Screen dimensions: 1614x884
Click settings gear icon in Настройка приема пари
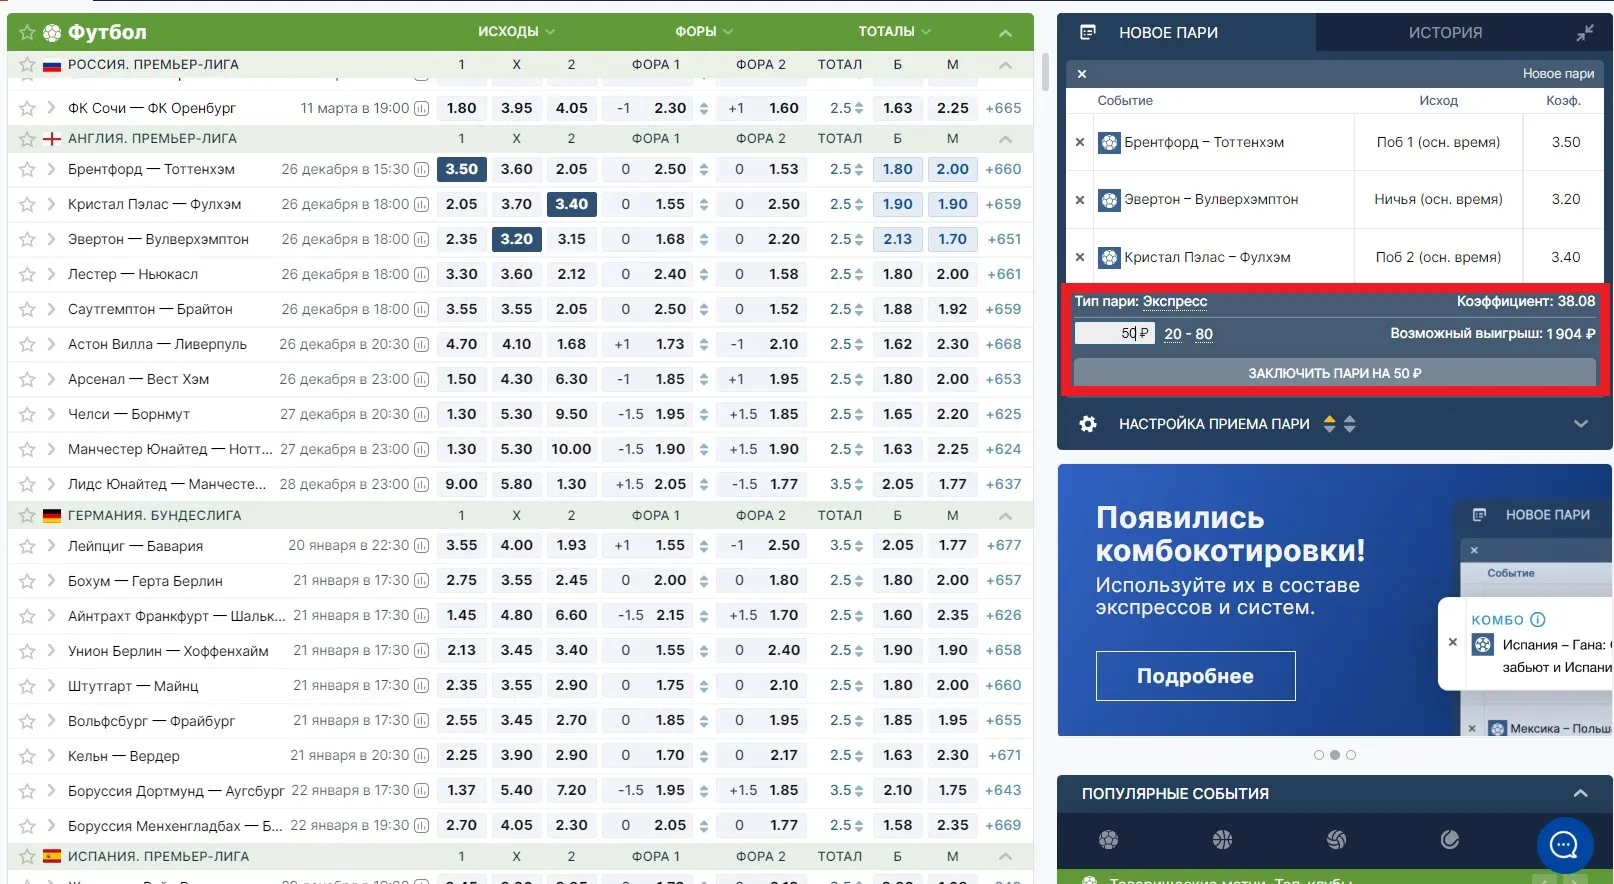point(1088,424)
